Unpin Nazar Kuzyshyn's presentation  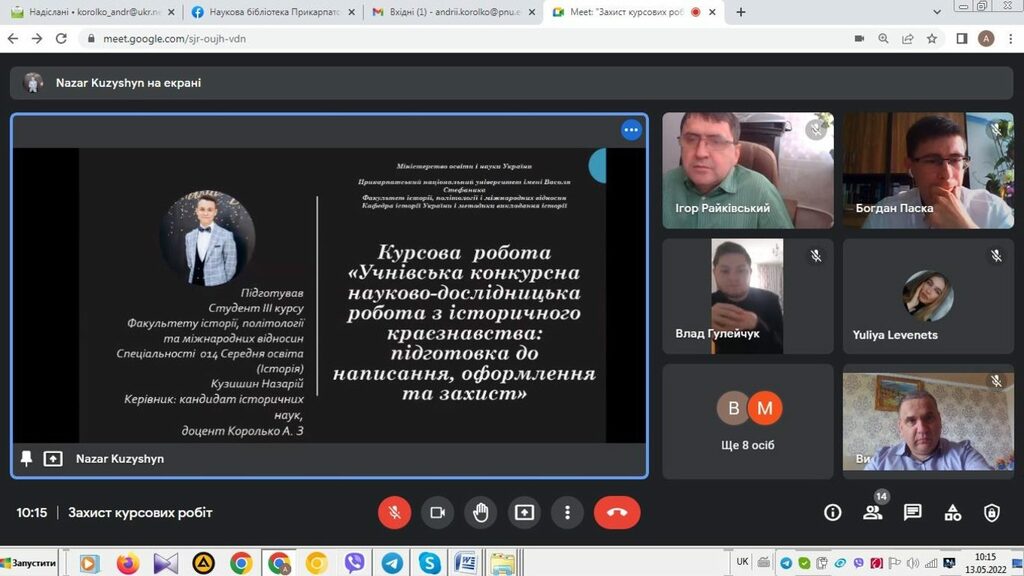[27, 458]
